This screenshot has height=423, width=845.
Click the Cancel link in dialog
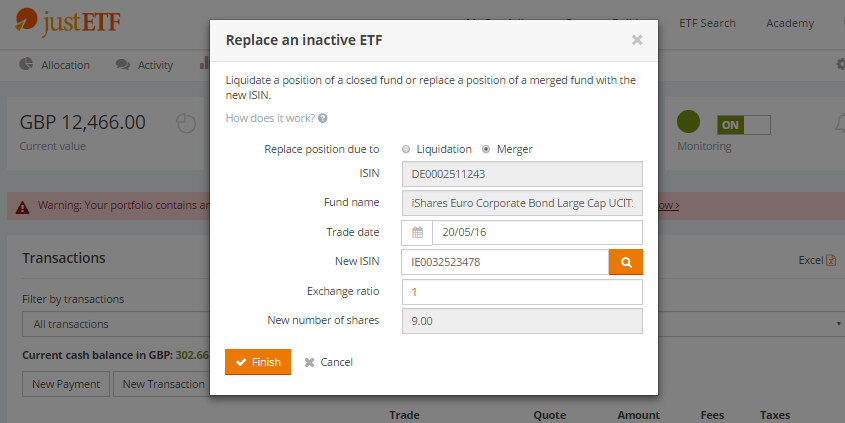(329, 362)
